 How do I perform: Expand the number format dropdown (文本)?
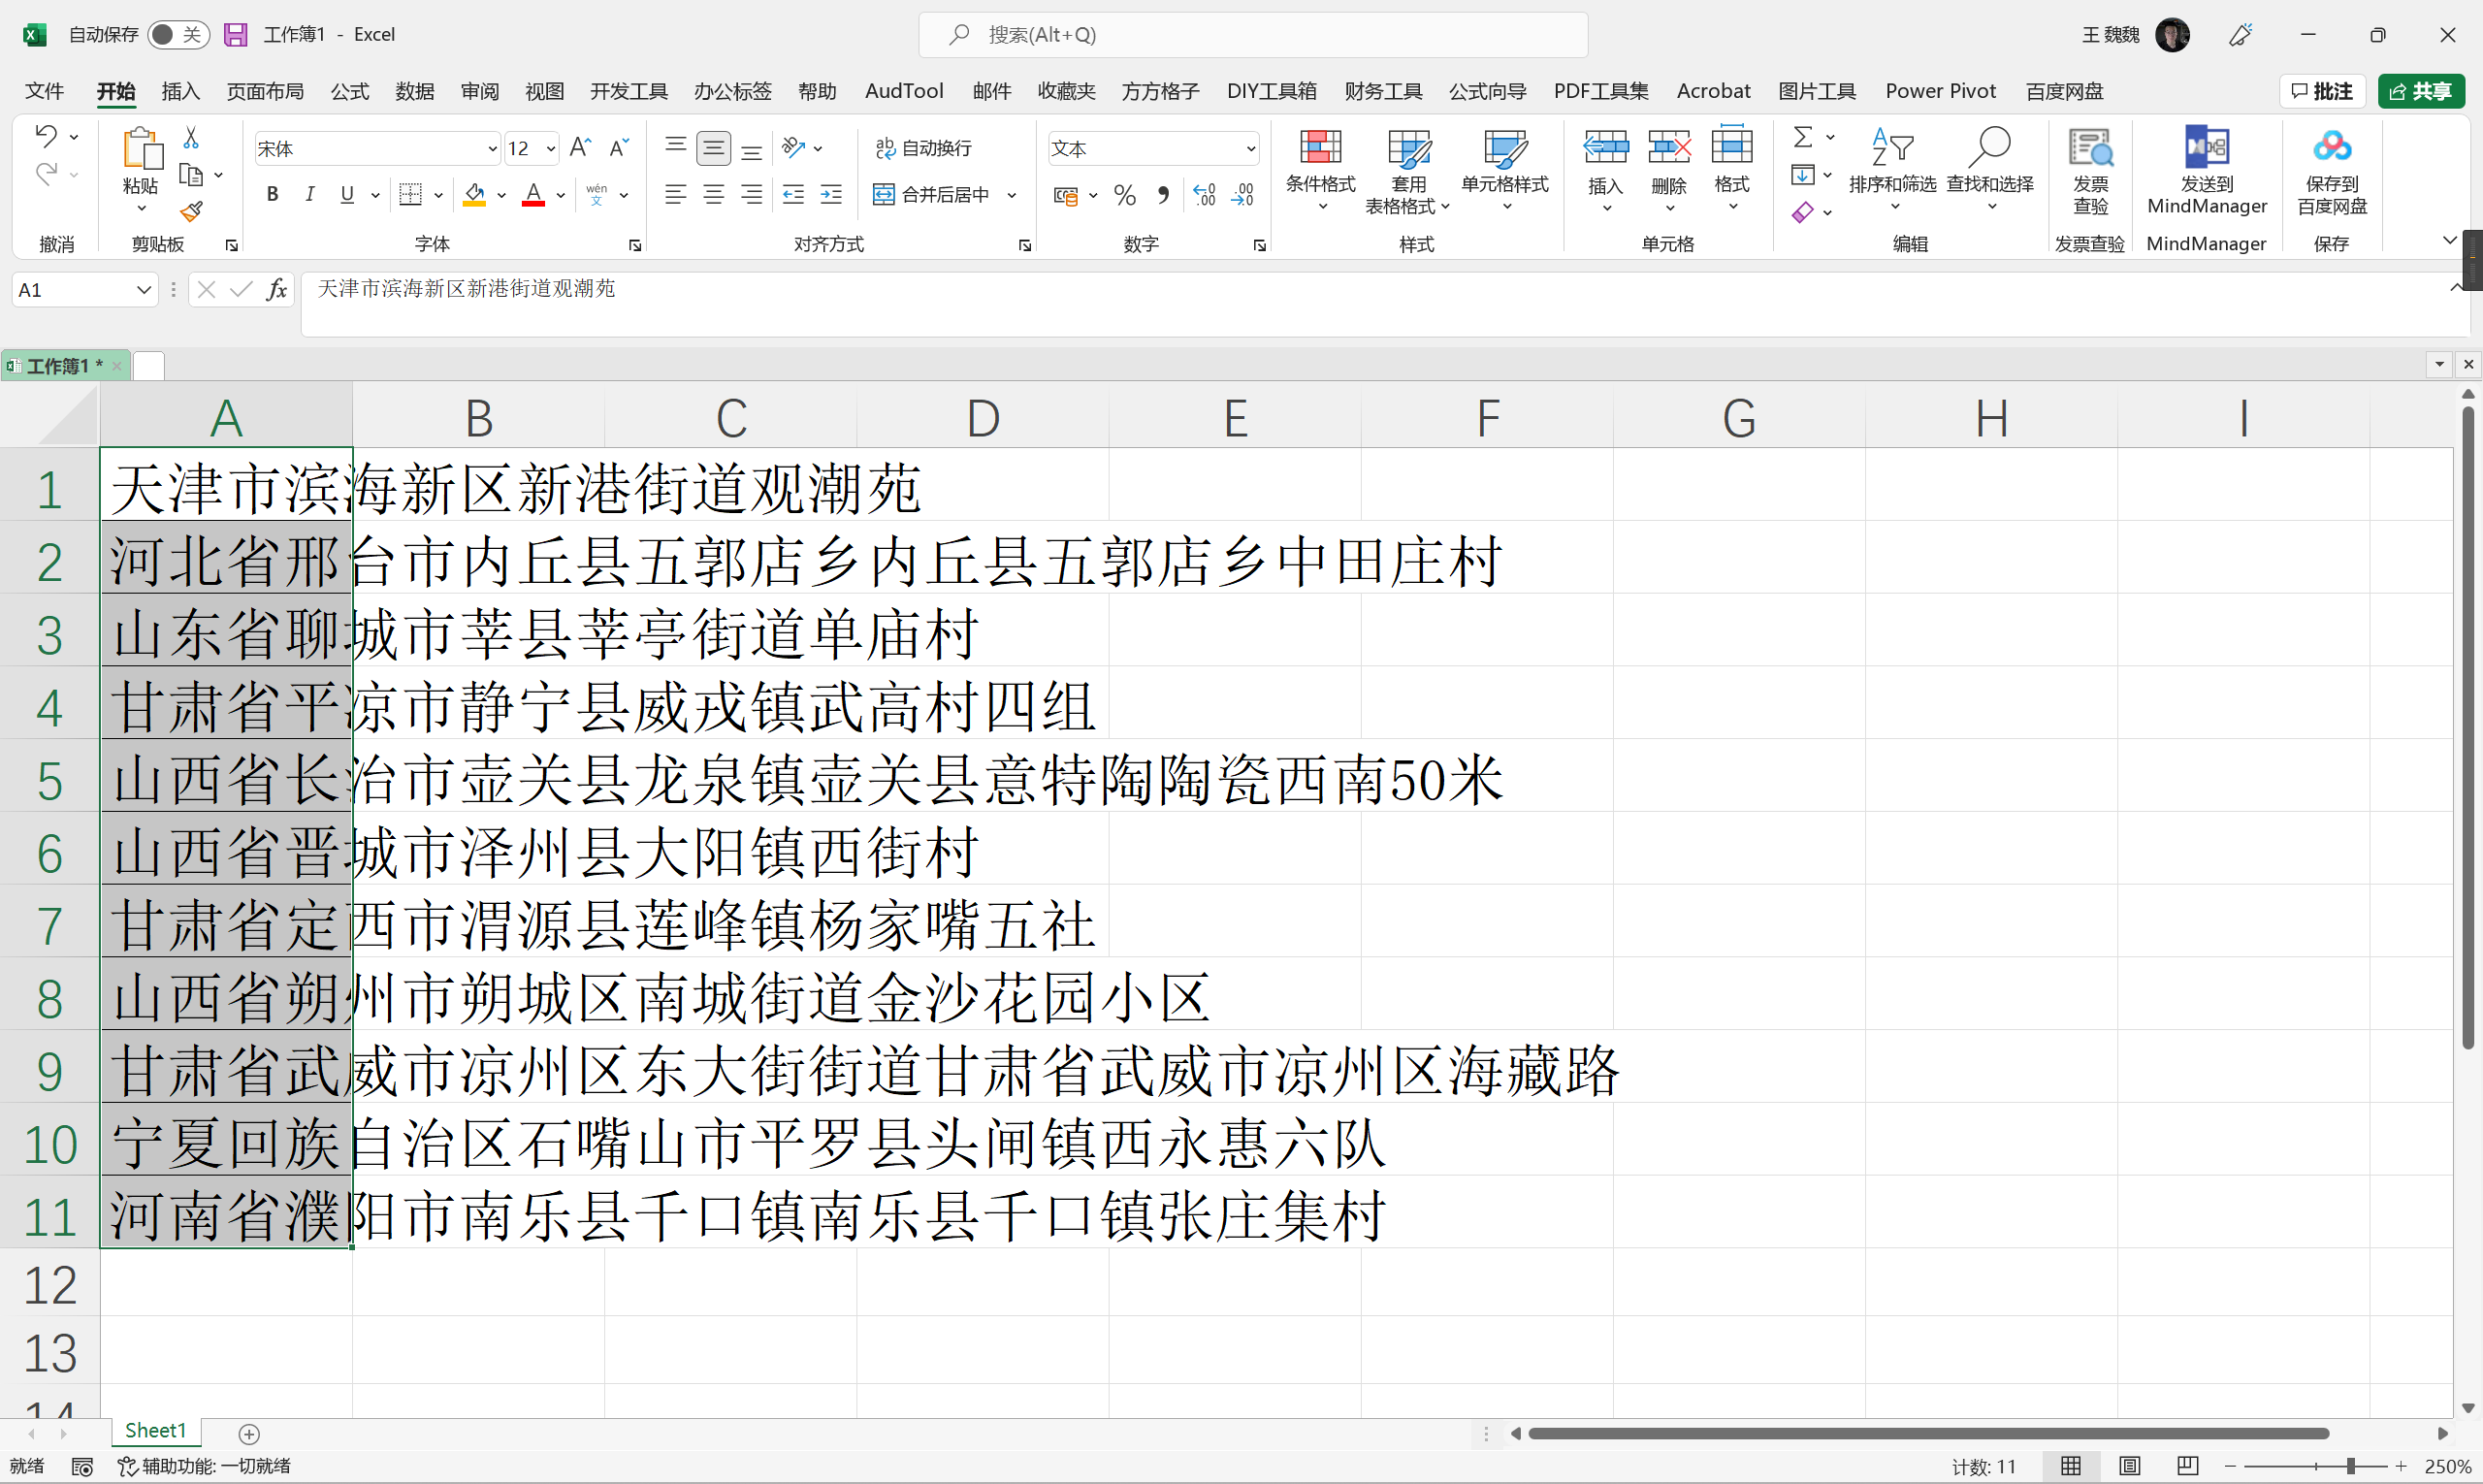point(1250,149)
